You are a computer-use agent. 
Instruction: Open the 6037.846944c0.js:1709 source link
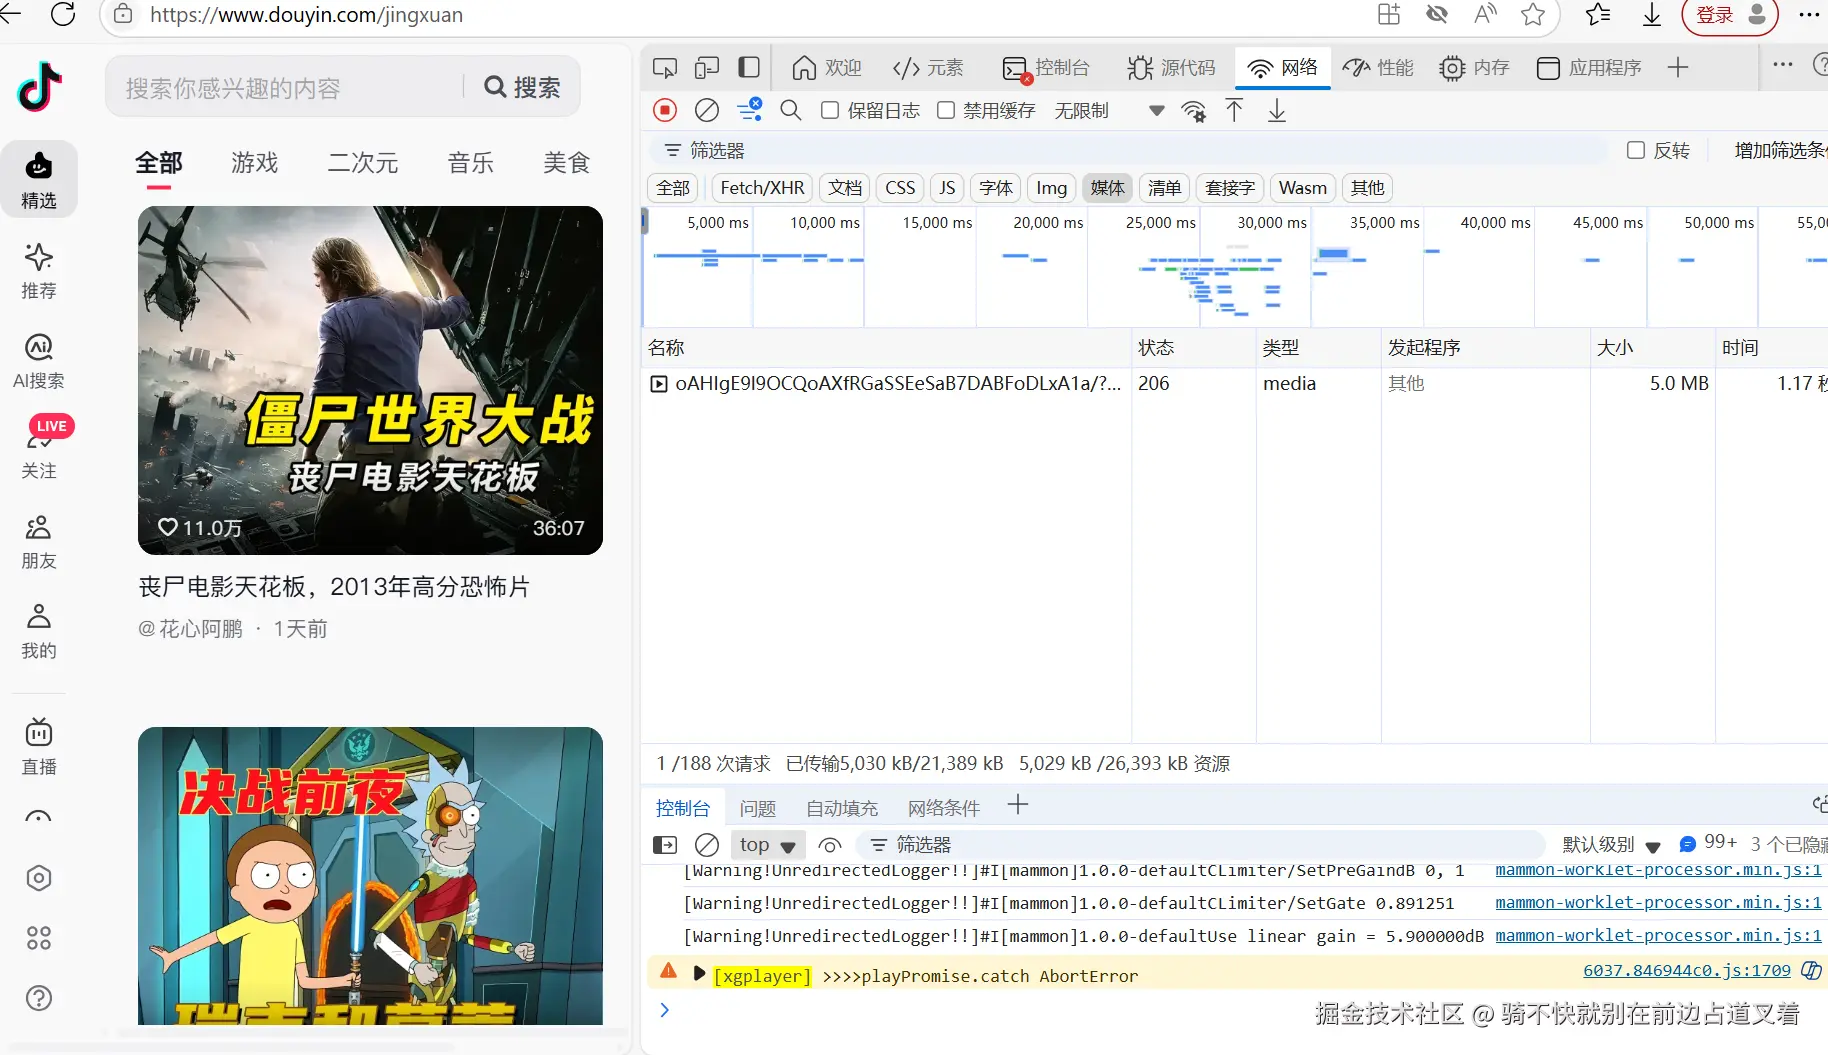[x=1687, y=970]
